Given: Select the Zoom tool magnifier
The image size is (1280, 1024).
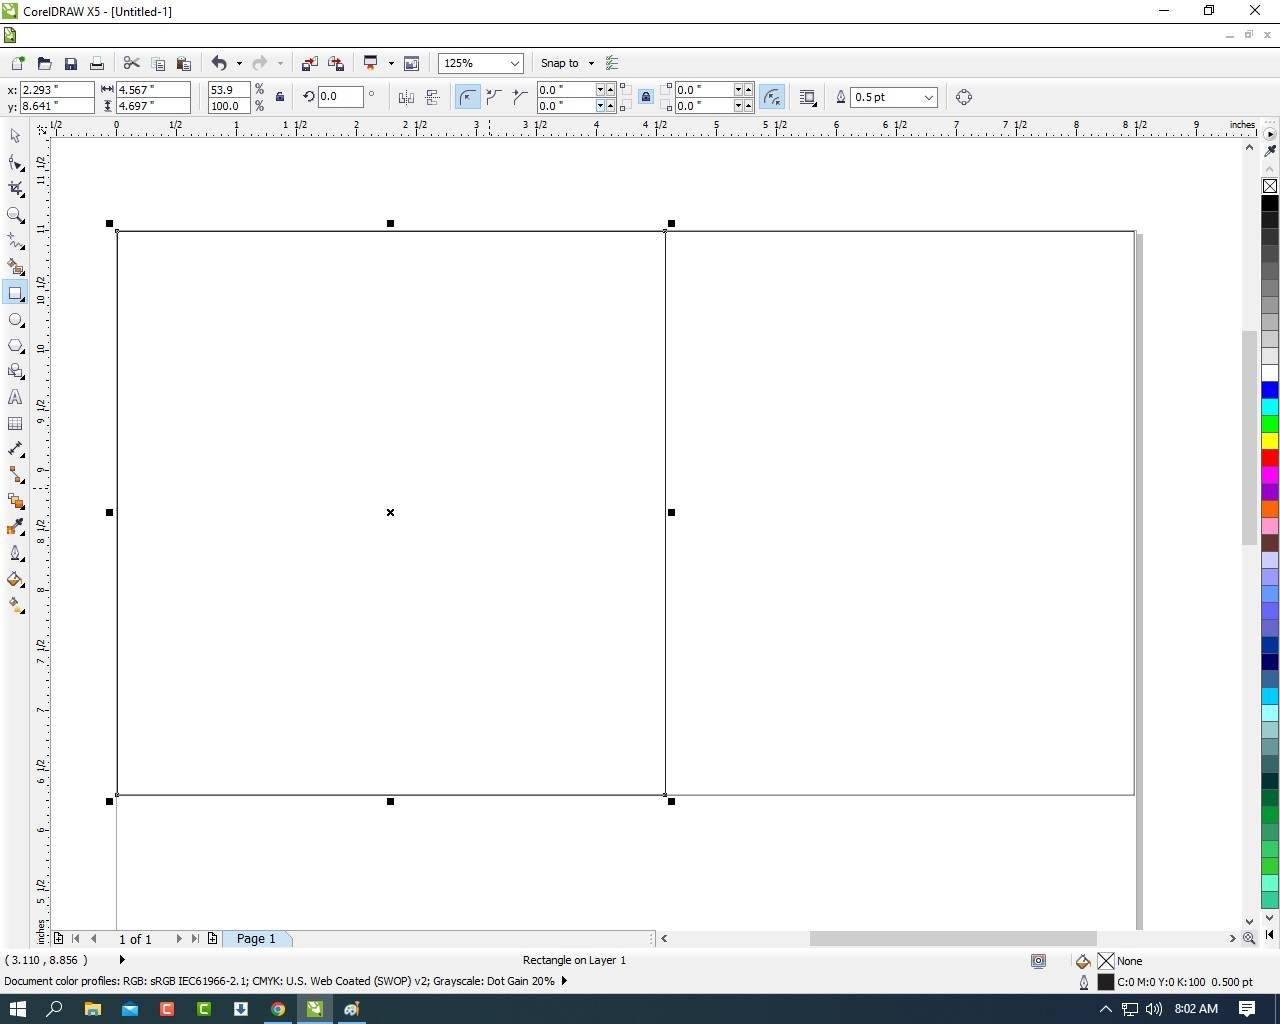Looking at the screenshot, I should (15, 214).
